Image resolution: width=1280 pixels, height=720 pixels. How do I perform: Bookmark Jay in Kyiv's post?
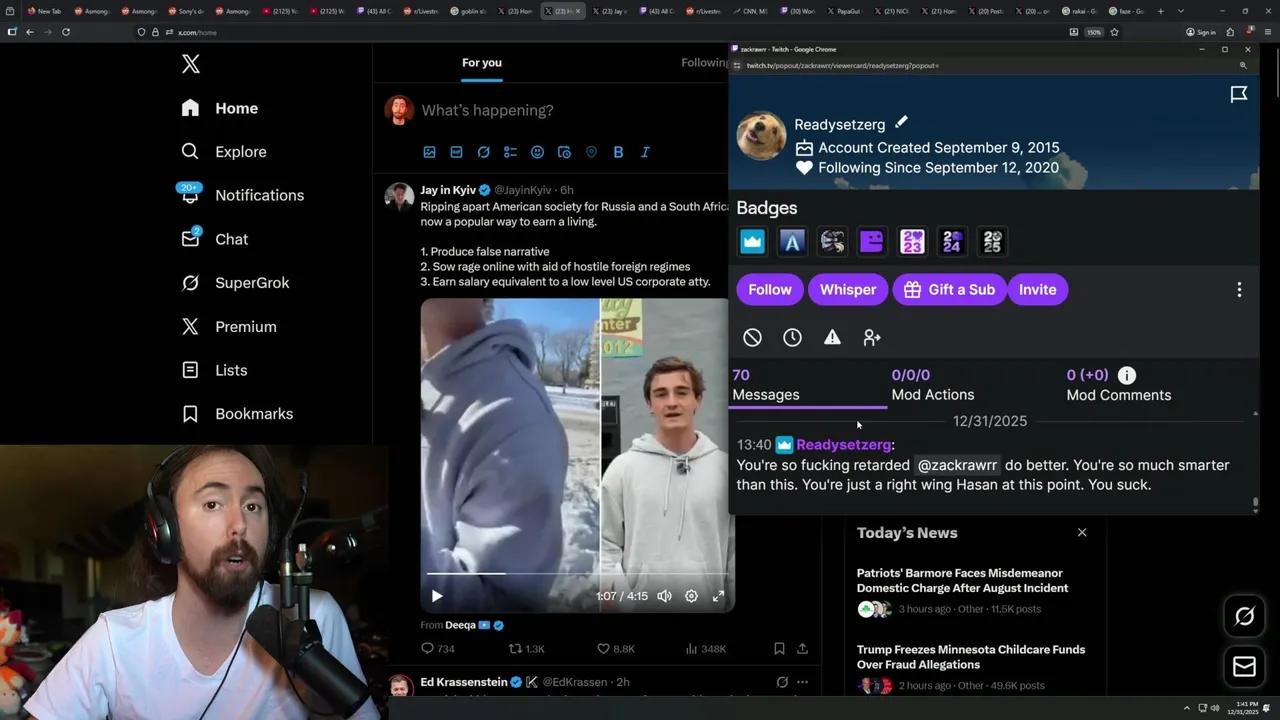tap(779, 649)
